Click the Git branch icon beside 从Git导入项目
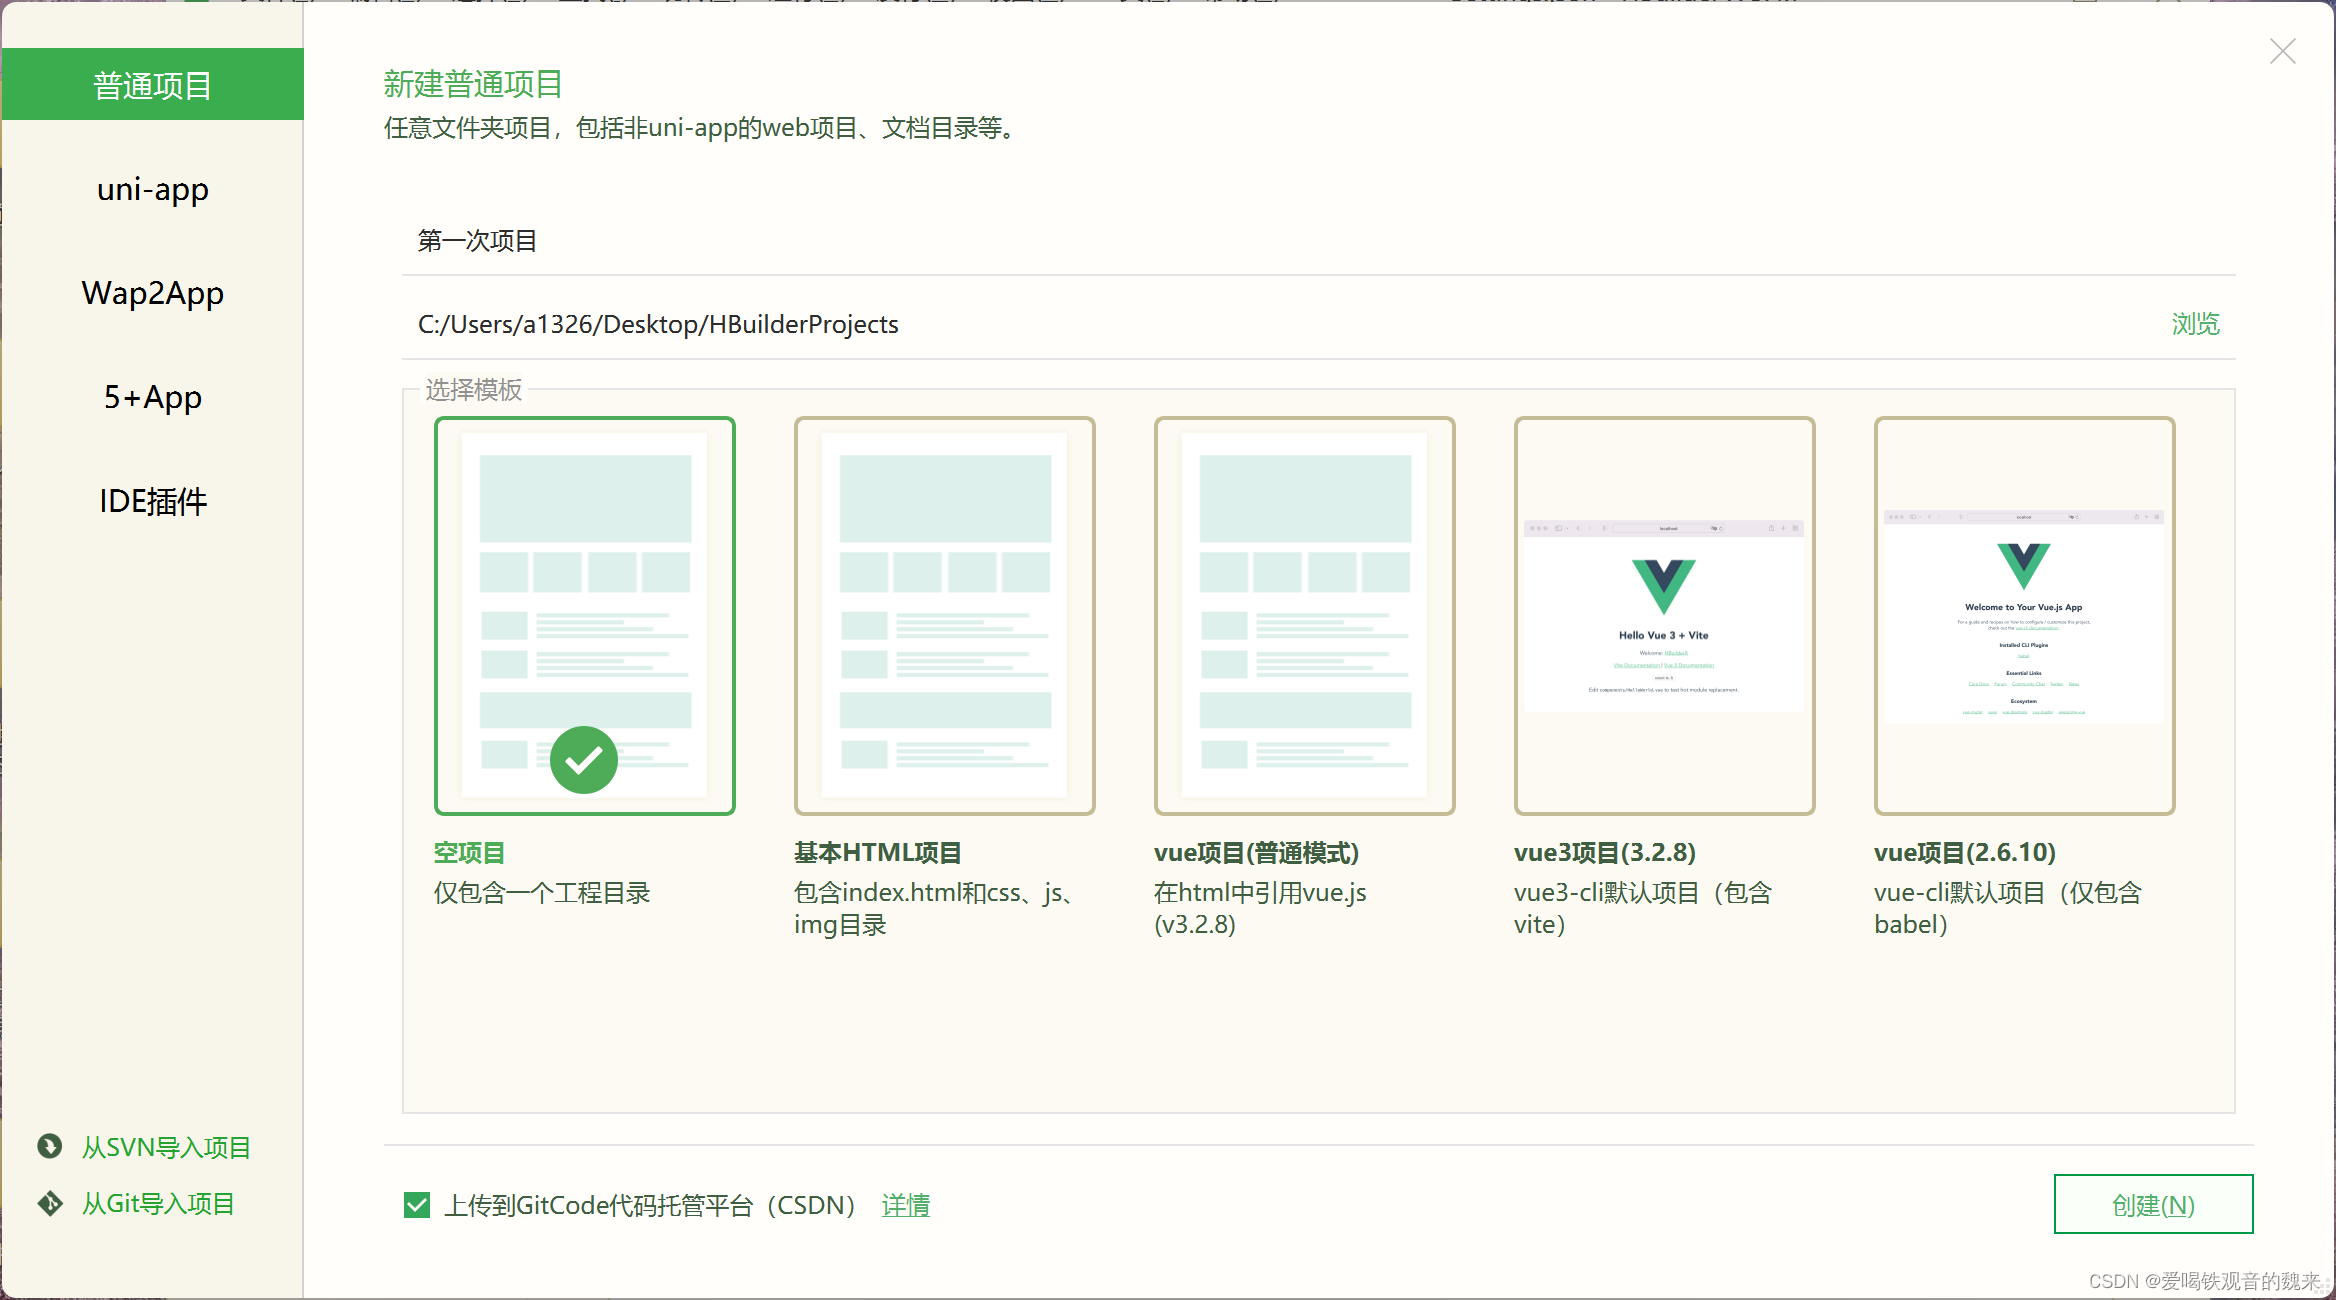Screen dimensions: 2336x1300 [49, 1203]
